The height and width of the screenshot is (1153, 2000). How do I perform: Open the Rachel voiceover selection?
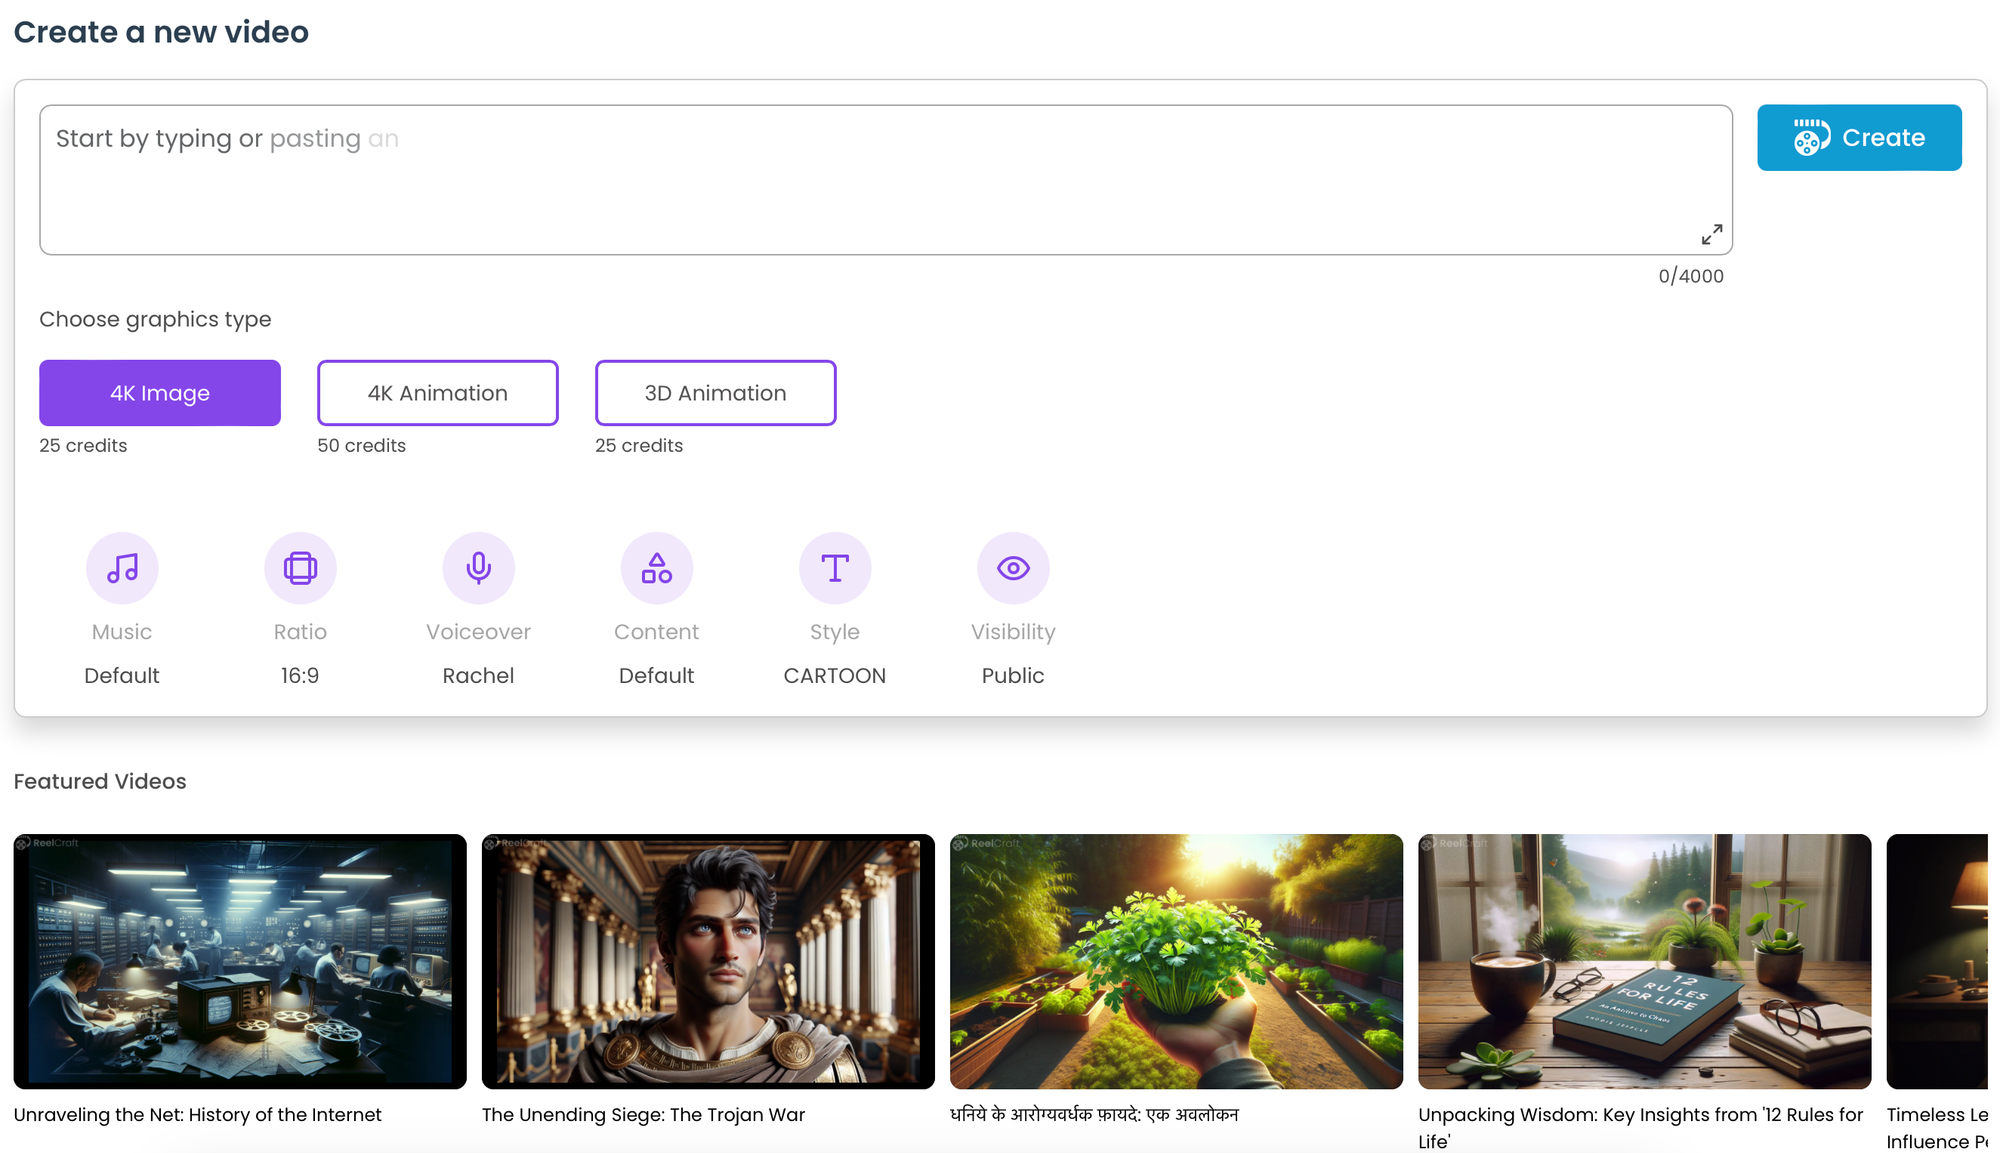478,676
